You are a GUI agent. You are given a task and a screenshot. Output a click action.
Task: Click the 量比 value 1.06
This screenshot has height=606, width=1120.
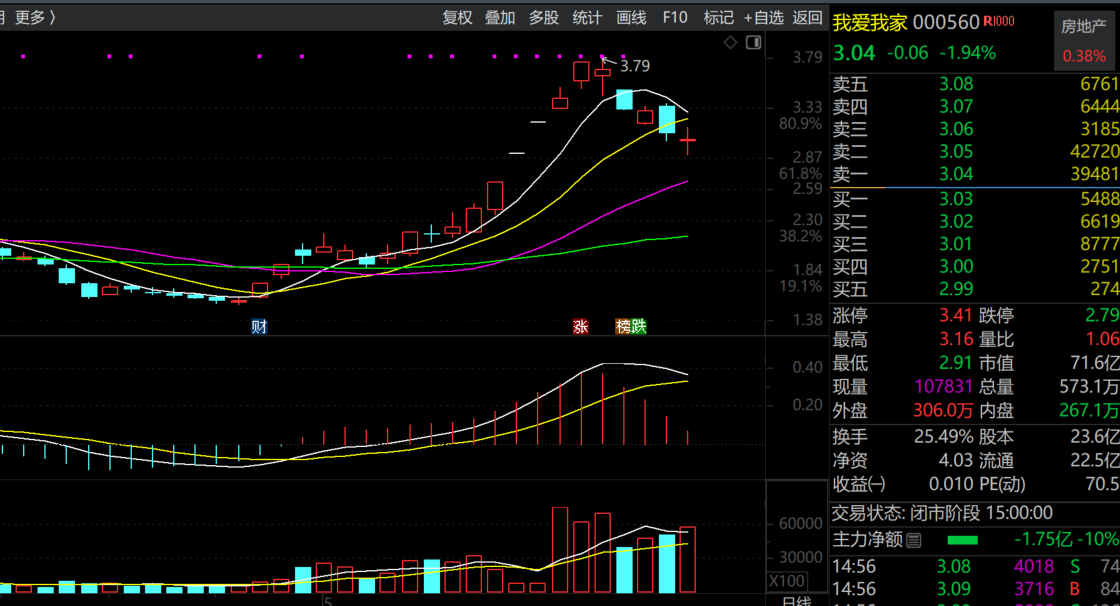pos(1102,339)
